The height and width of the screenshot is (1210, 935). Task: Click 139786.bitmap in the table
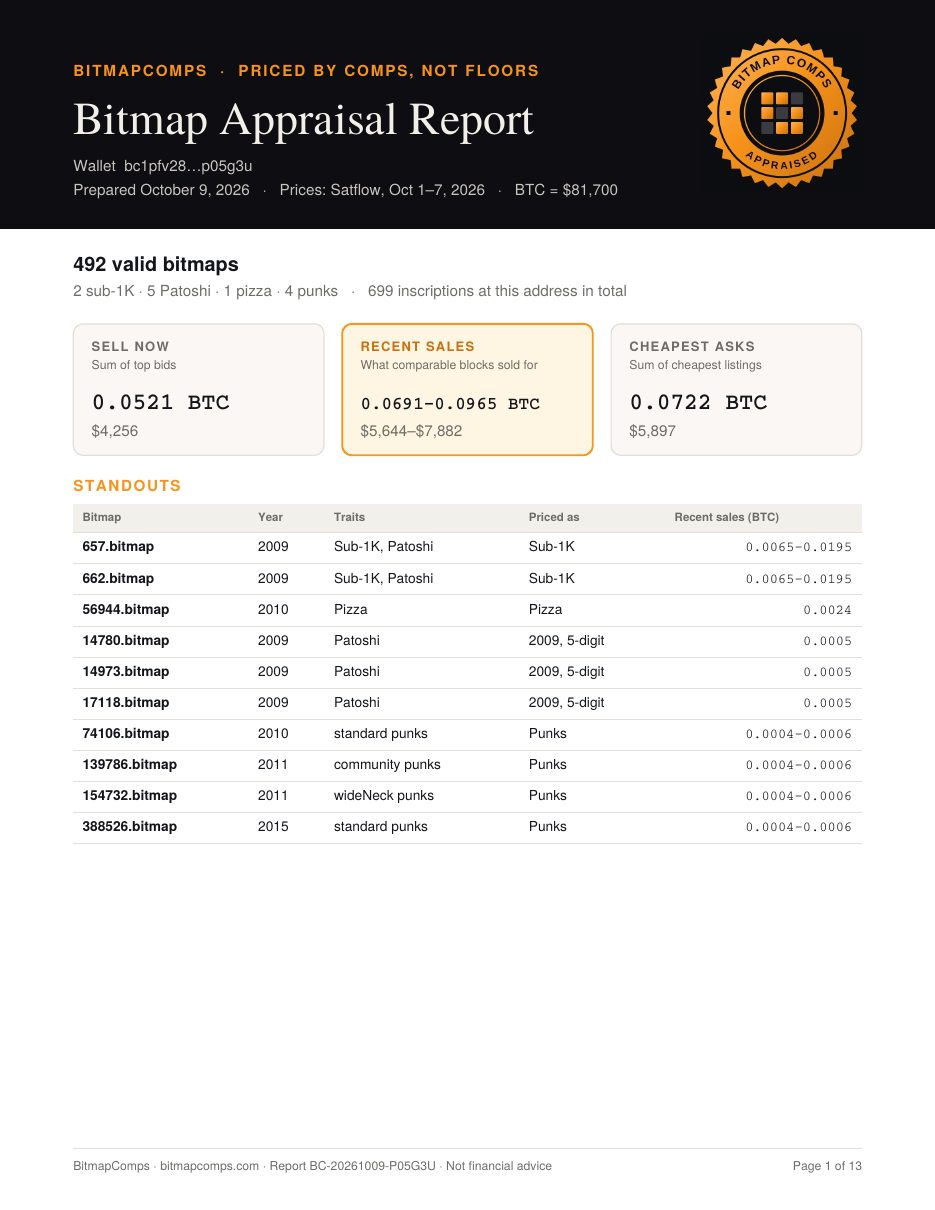click(x=130, y=764)
